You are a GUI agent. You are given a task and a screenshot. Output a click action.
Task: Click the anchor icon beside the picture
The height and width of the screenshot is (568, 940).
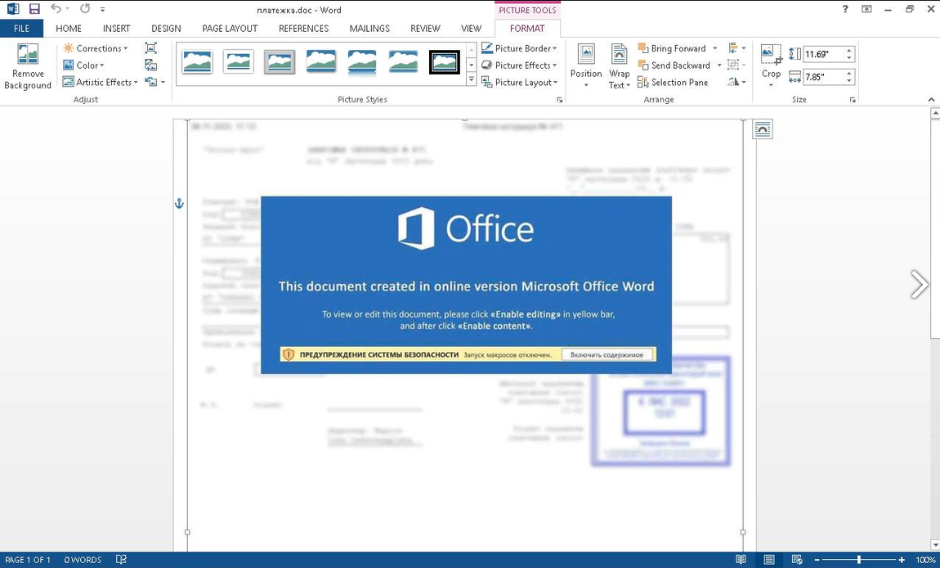(179, 204)
